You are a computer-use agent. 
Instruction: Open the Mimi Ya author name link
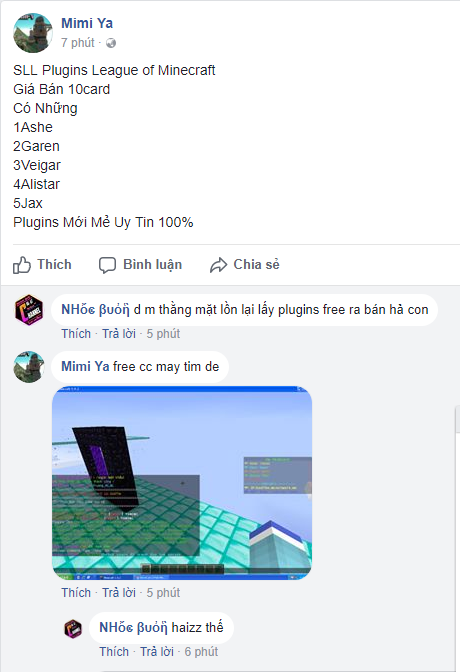pyautogui.click(x=87, y=23)
